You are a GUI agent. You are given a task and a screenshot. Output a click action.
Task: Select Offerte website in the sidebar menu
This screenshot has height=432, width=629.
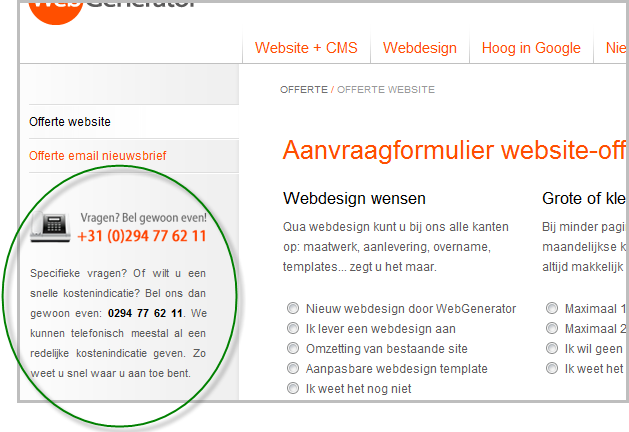pos(70,122)
